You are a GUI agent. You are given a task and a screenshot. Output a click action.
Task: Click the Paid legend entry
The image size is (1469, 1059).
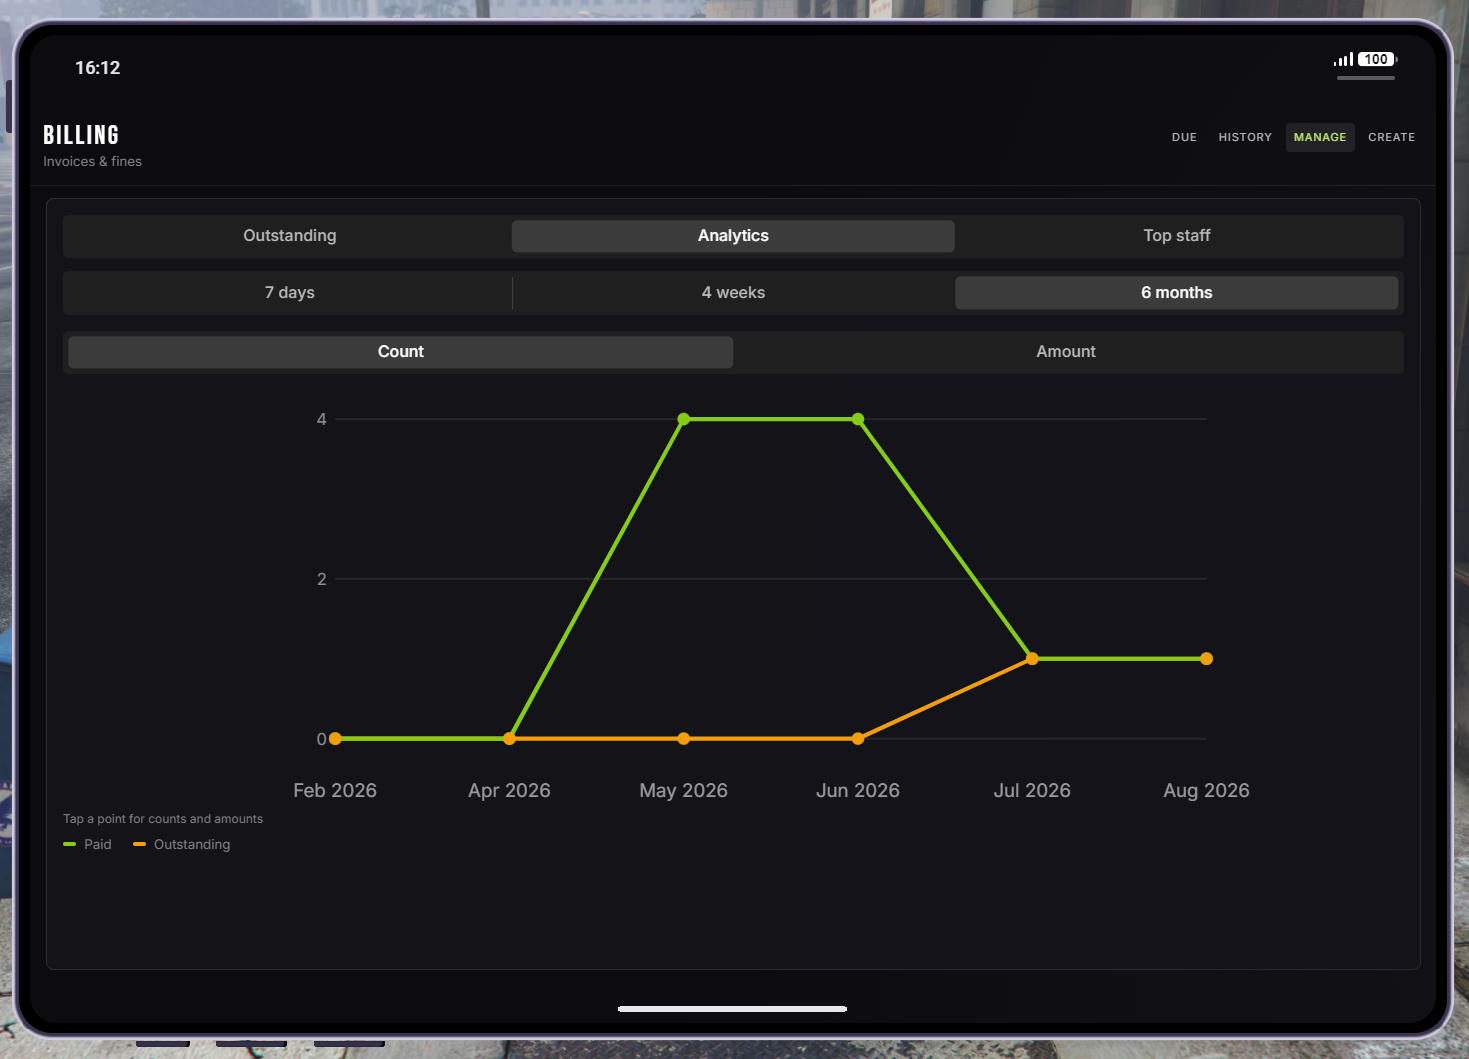click(88, 845)
